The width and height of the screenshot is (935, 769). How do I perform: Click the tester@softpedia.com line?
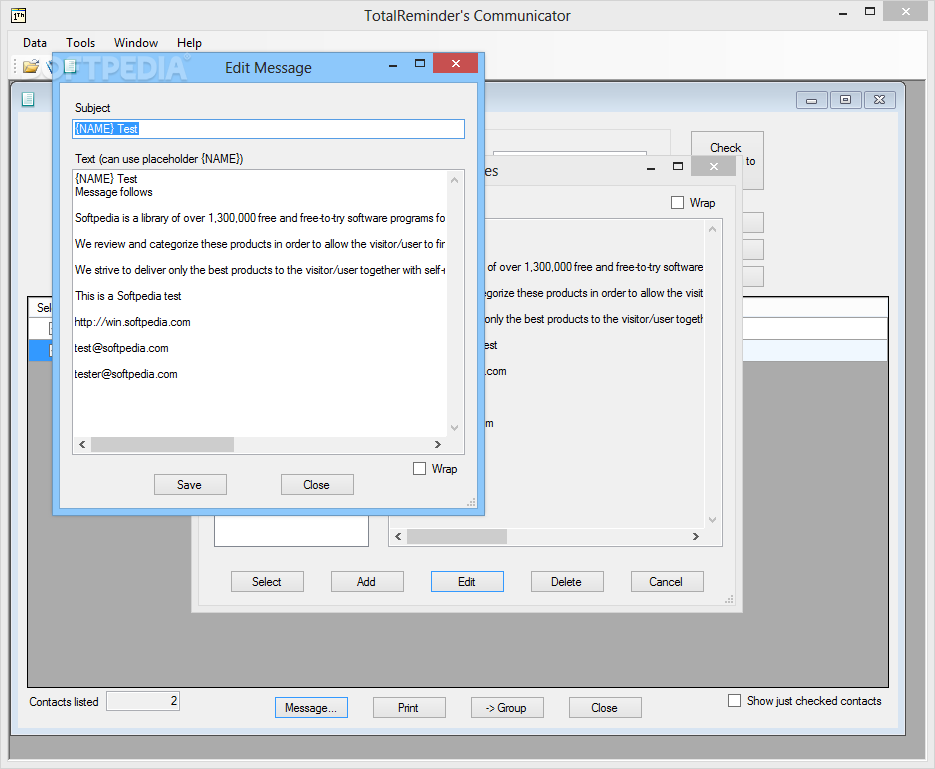[126, 374]
